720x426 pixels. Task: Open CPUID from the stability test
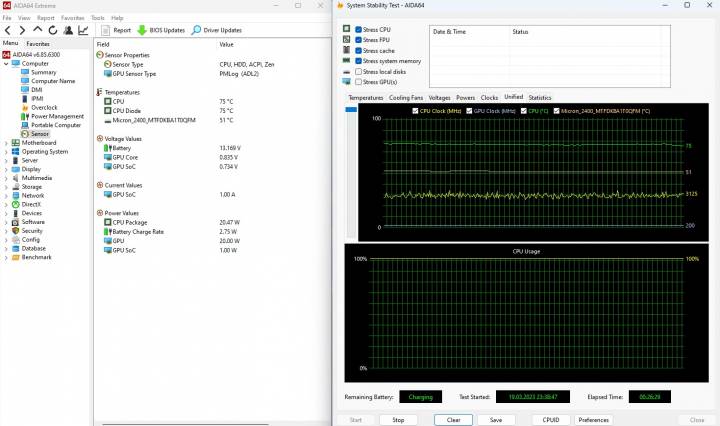551,420
